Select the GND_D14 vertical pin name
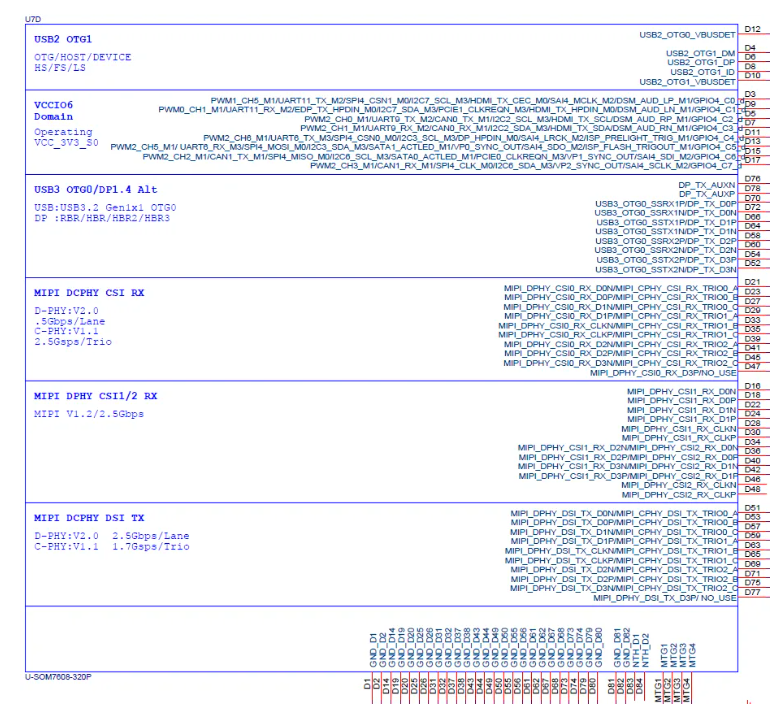This screenshot has width=784, height=705. coord(392,648)
